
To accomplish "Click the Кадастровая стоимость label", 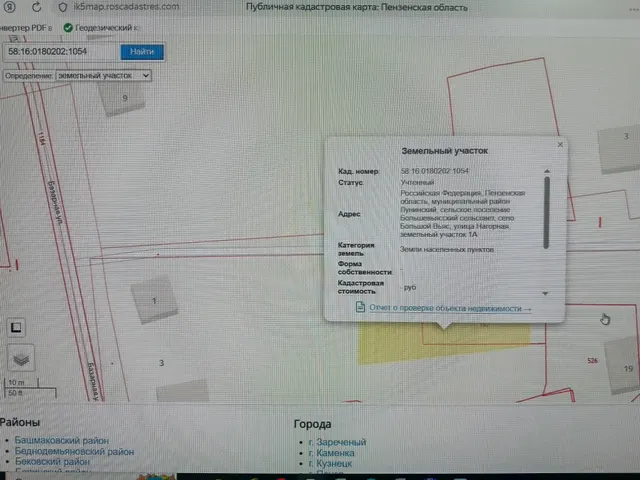I will pos(360,287).
